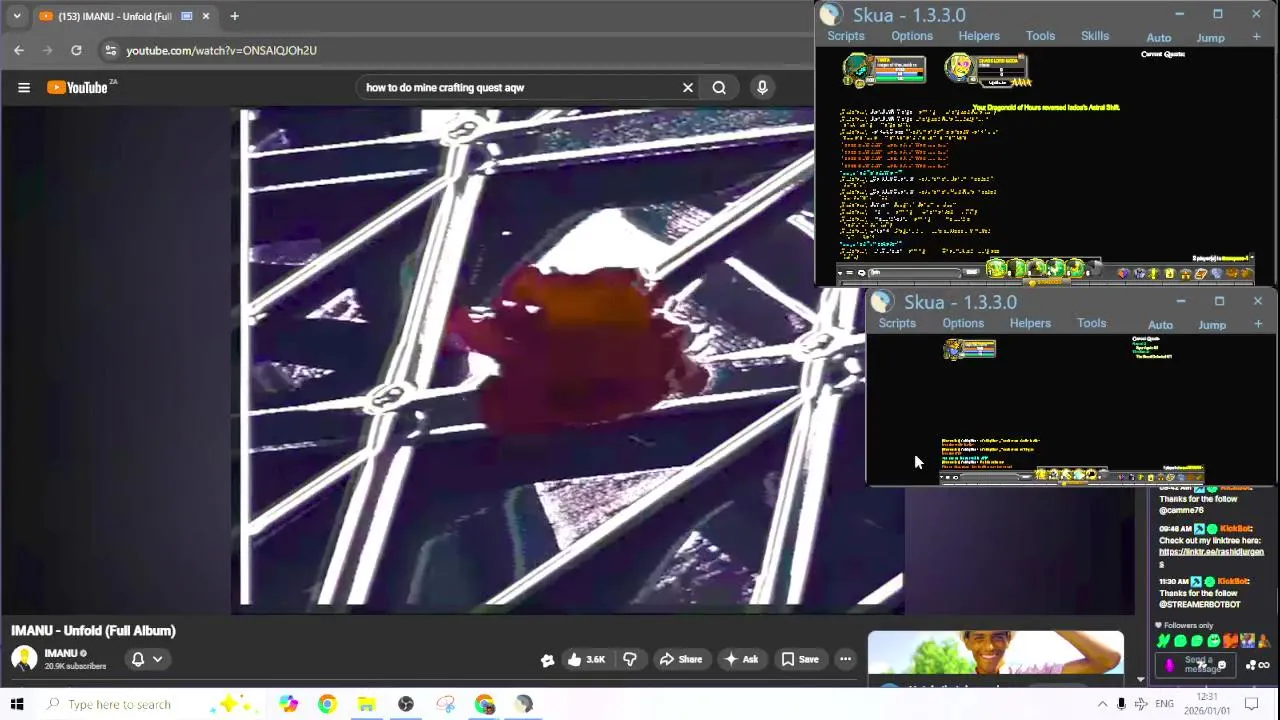Expand IMANU notification bell dropdown
Screen dimensions: 1280x720
[147, 659]
